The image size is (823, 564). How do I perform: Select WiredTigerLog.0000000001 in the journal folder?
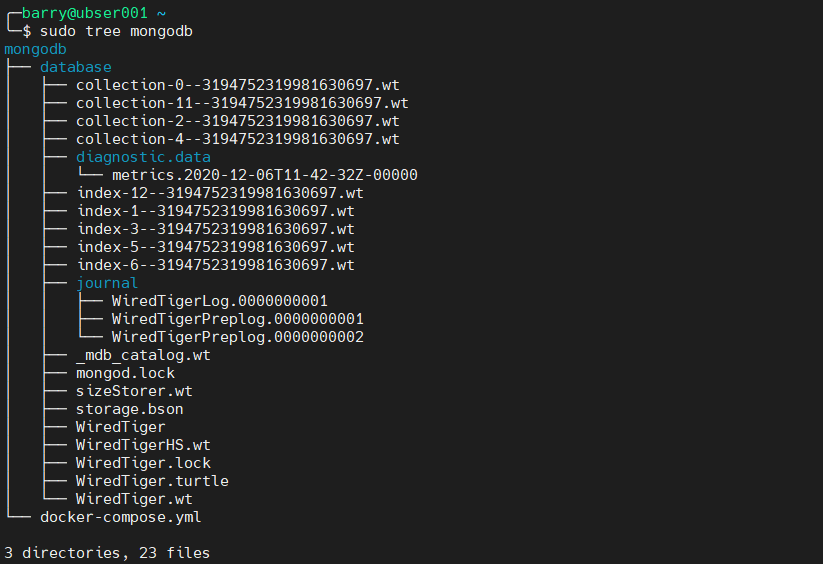click(x=219, y=301)
